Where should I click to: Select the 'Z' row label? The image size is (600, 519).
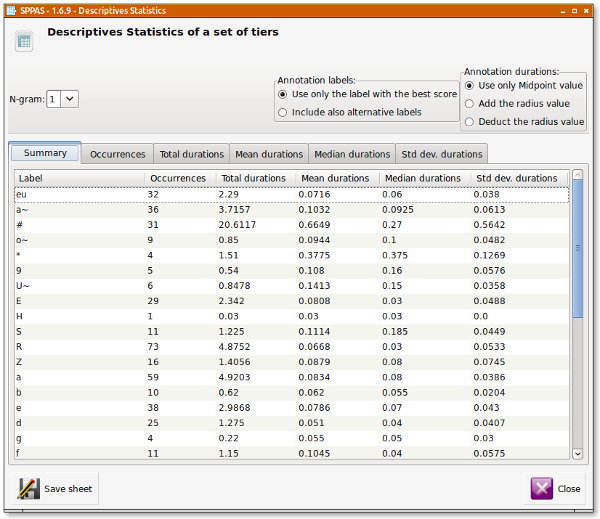tap(19, 362)
